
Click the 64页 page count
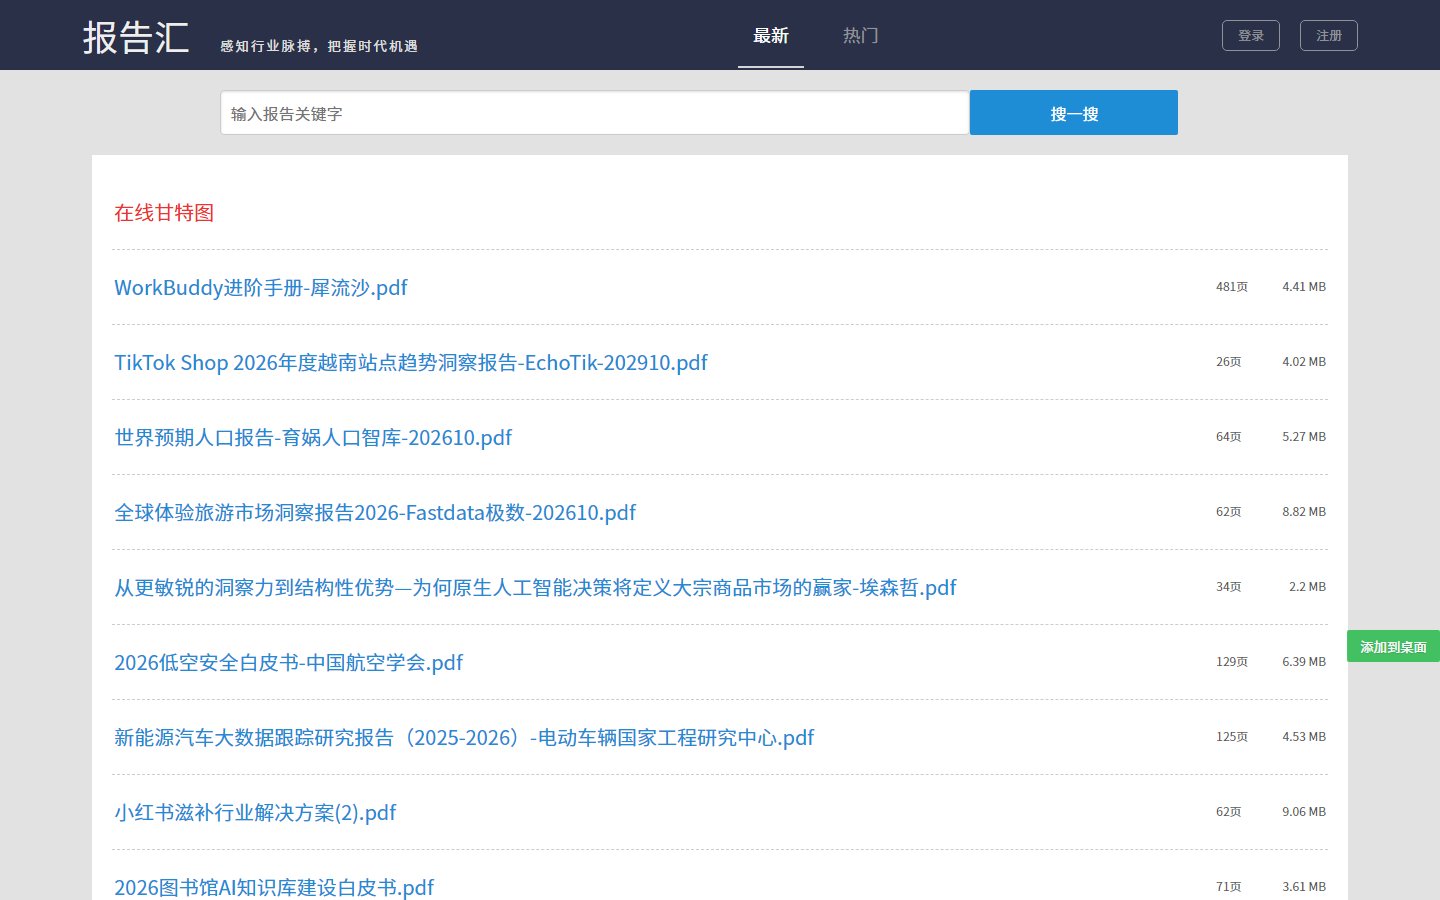coord(1229,437)
